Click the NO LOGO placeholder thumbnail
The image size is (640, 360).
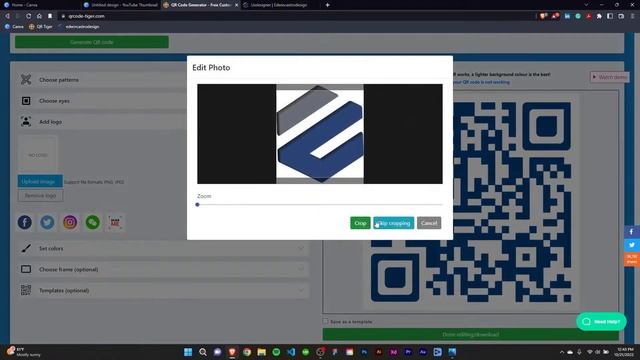38,155
